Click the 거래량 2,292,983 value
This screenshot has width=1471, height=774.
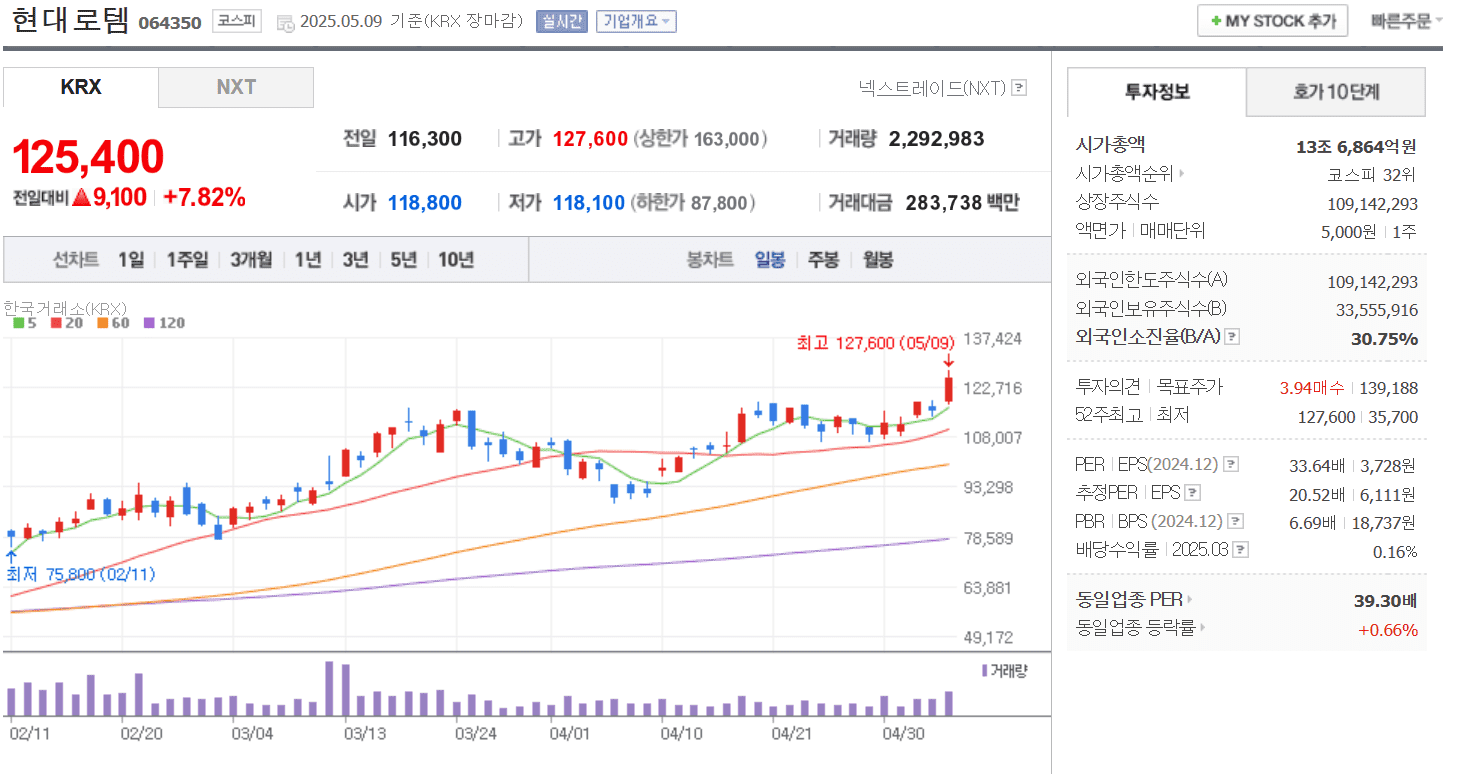pos(936,139)
